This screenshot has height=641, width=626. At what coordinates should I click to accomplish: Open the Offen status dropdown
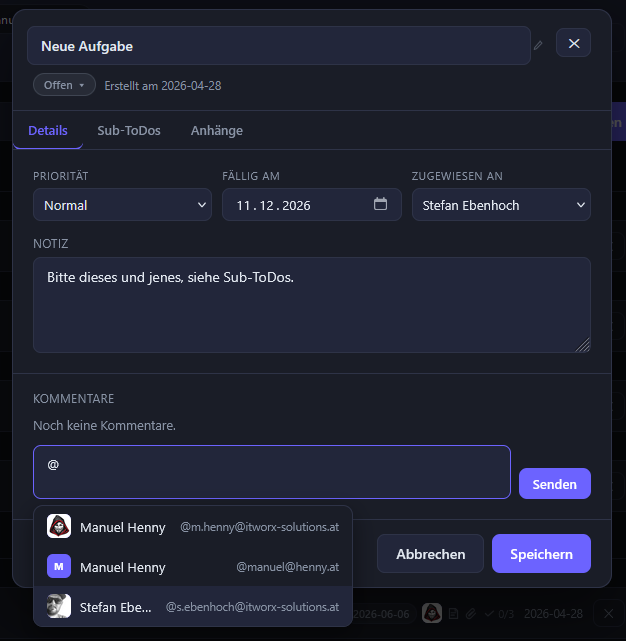(x=64, y=85)
